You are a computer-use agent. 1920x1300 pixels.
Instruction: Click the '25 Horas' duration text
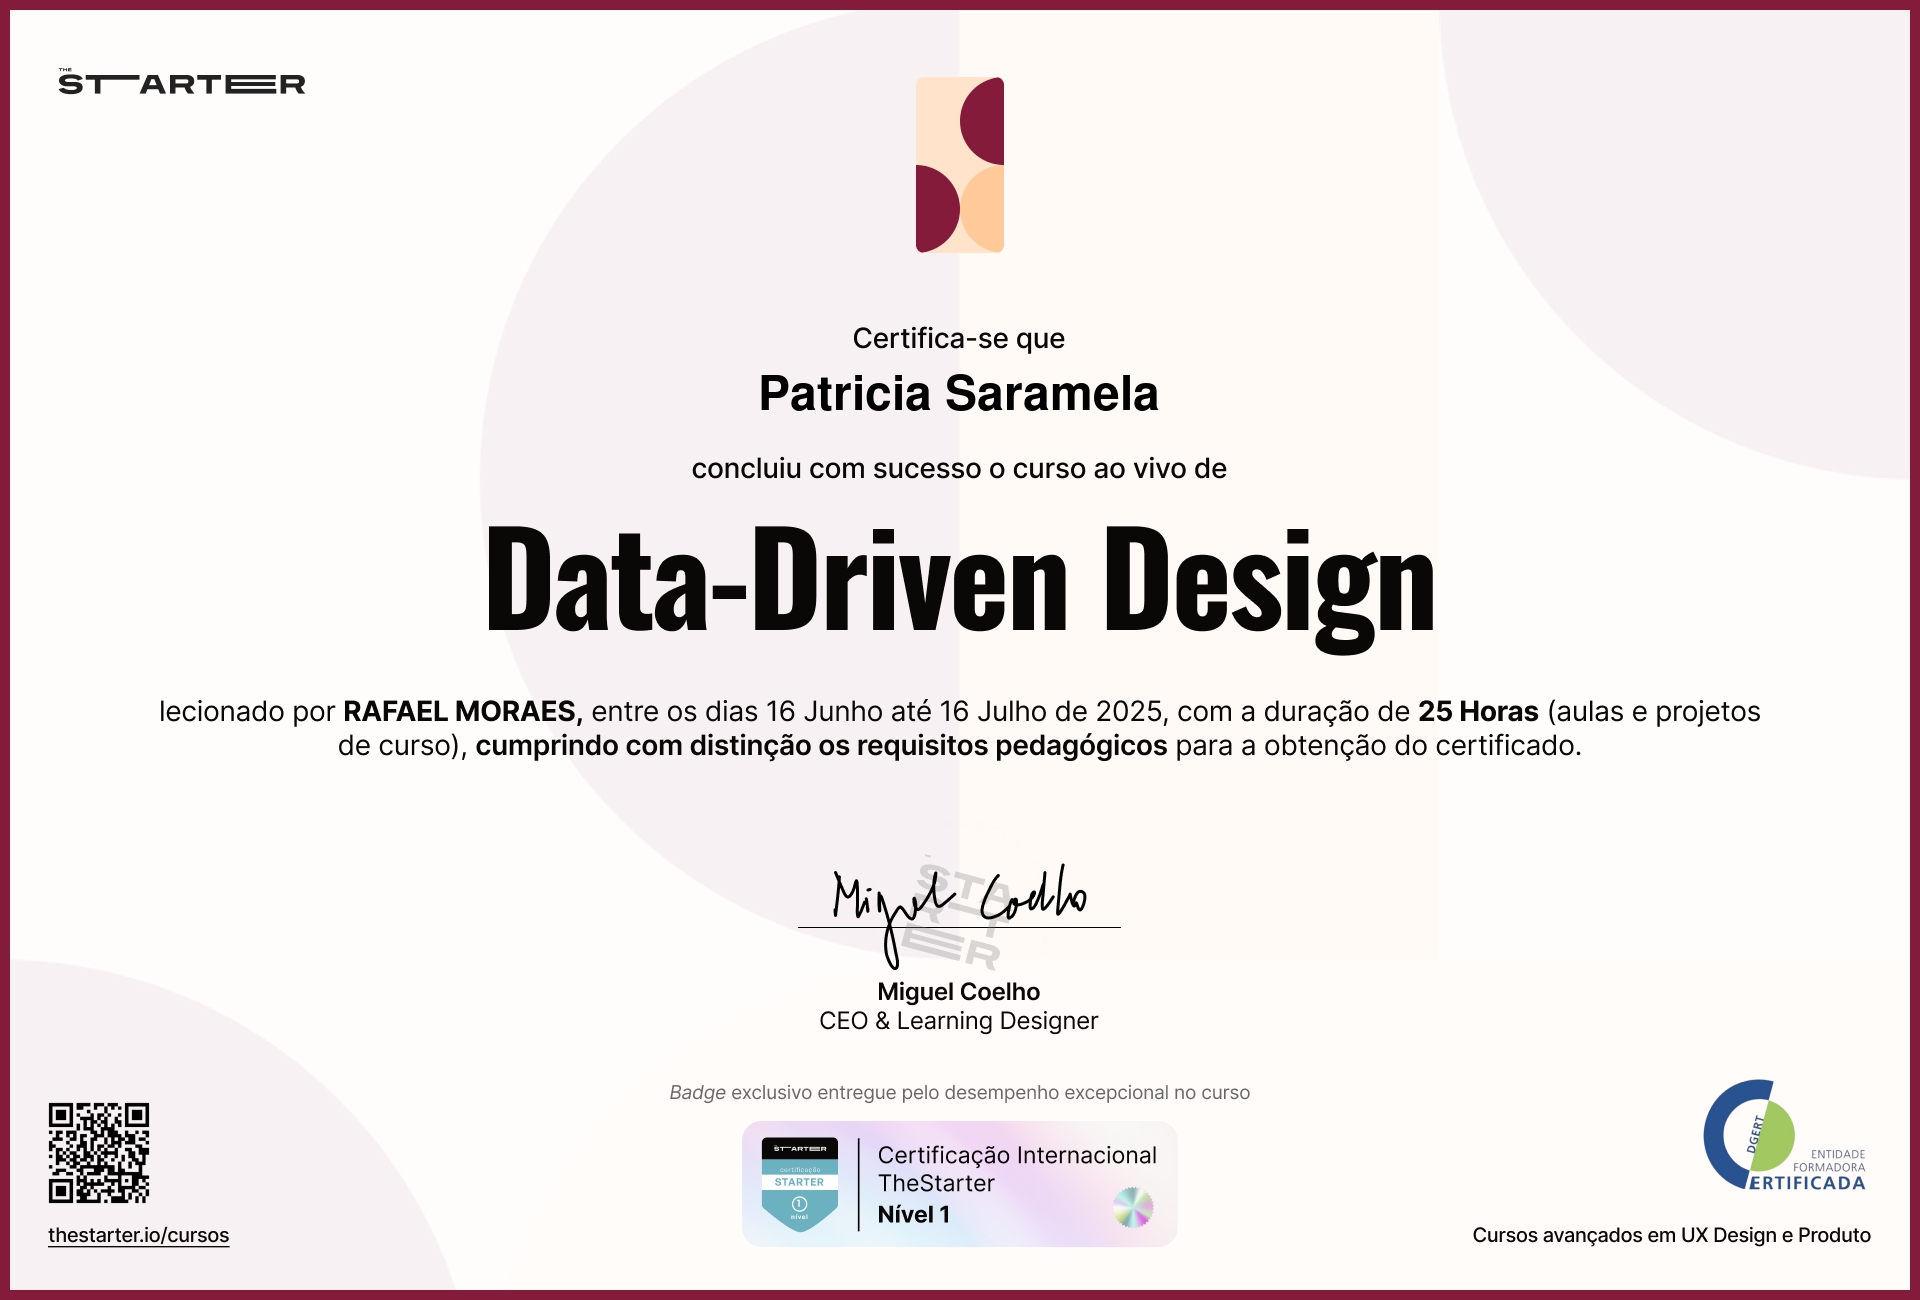pyautogui.click(x=1478, y=711)
